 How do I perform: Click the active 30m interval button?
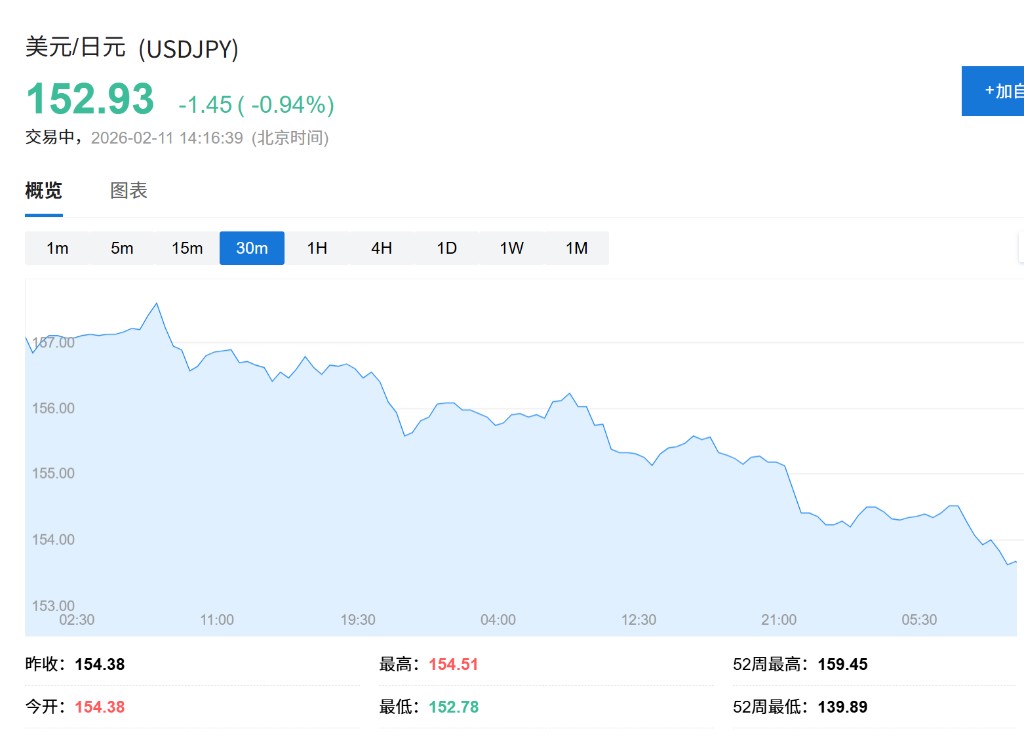pyautogui.click(x=252, y=248)
